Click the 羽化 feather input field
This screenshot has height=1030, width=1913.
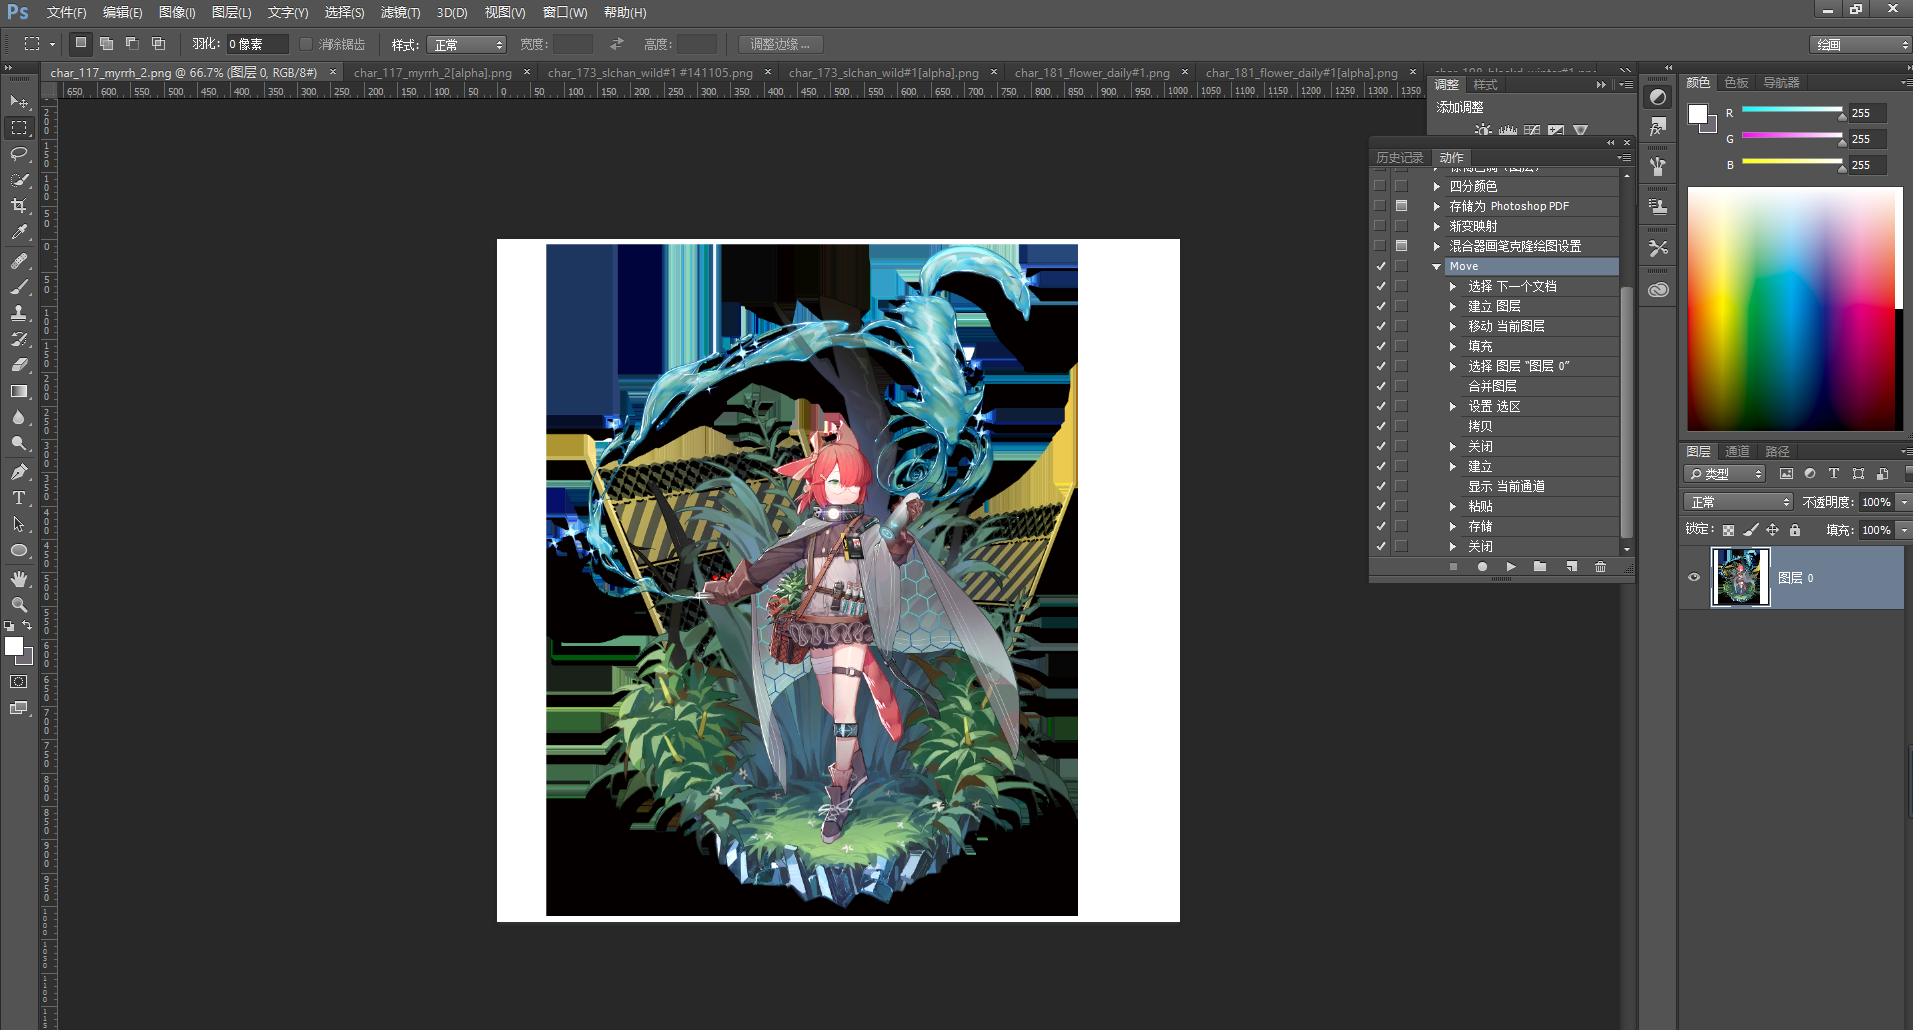257,44
